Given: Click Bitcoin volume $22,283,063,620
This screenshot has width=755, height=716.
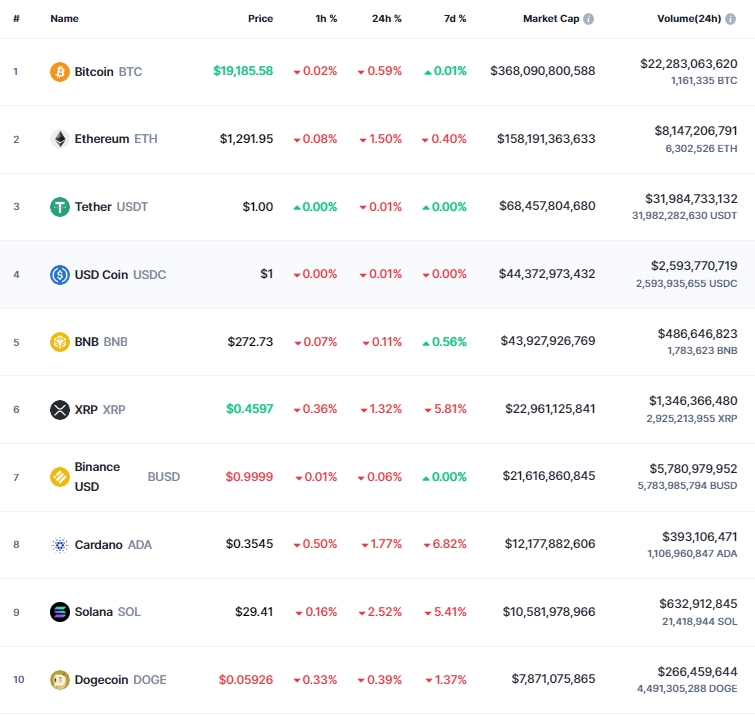Looking at the screenshot, I should point(689,64).
